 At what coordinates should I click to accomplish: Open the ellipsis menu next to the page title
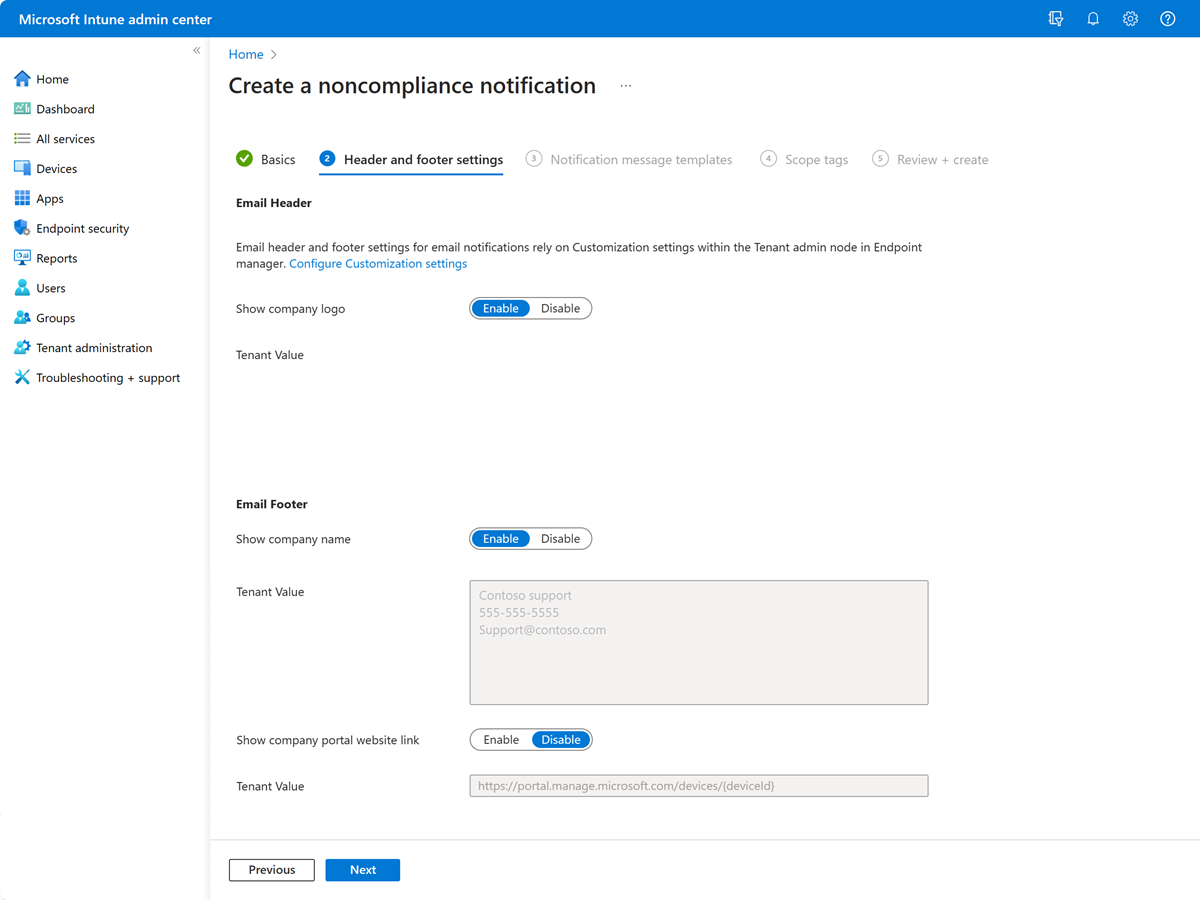click(x=625, y=86)
